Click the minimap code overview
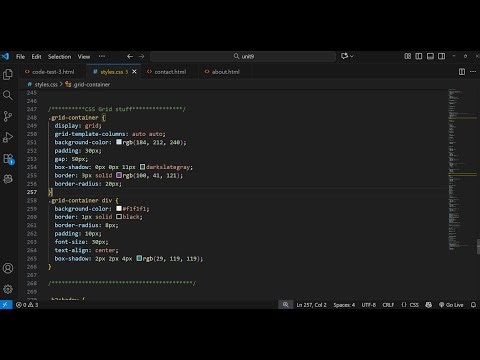 point(462,169)
